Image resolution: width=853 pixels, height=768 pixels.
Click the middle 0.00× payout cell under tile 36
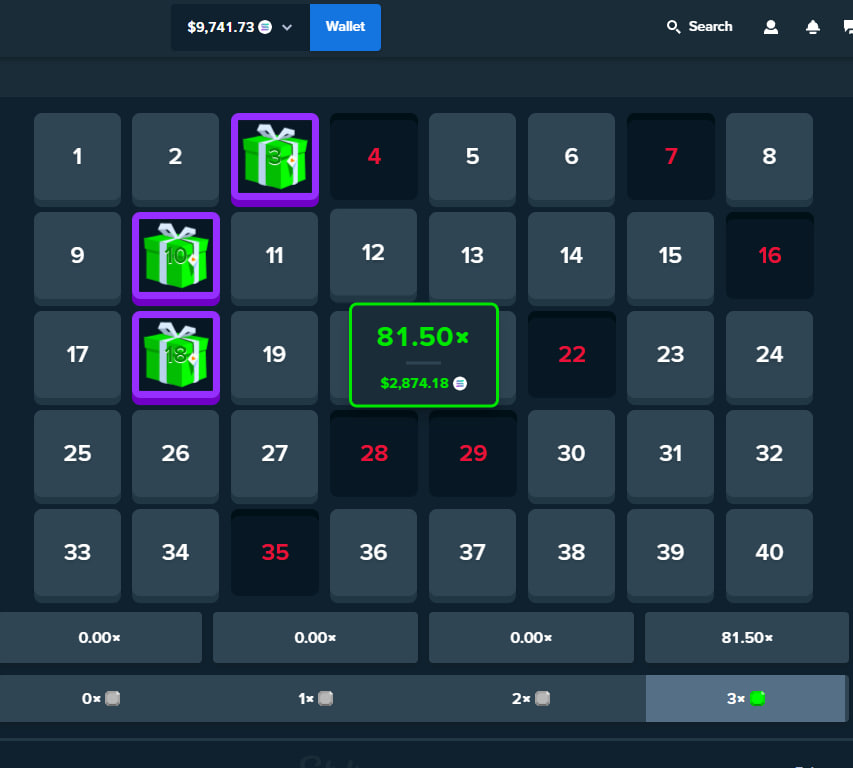[x=315, y=637]
